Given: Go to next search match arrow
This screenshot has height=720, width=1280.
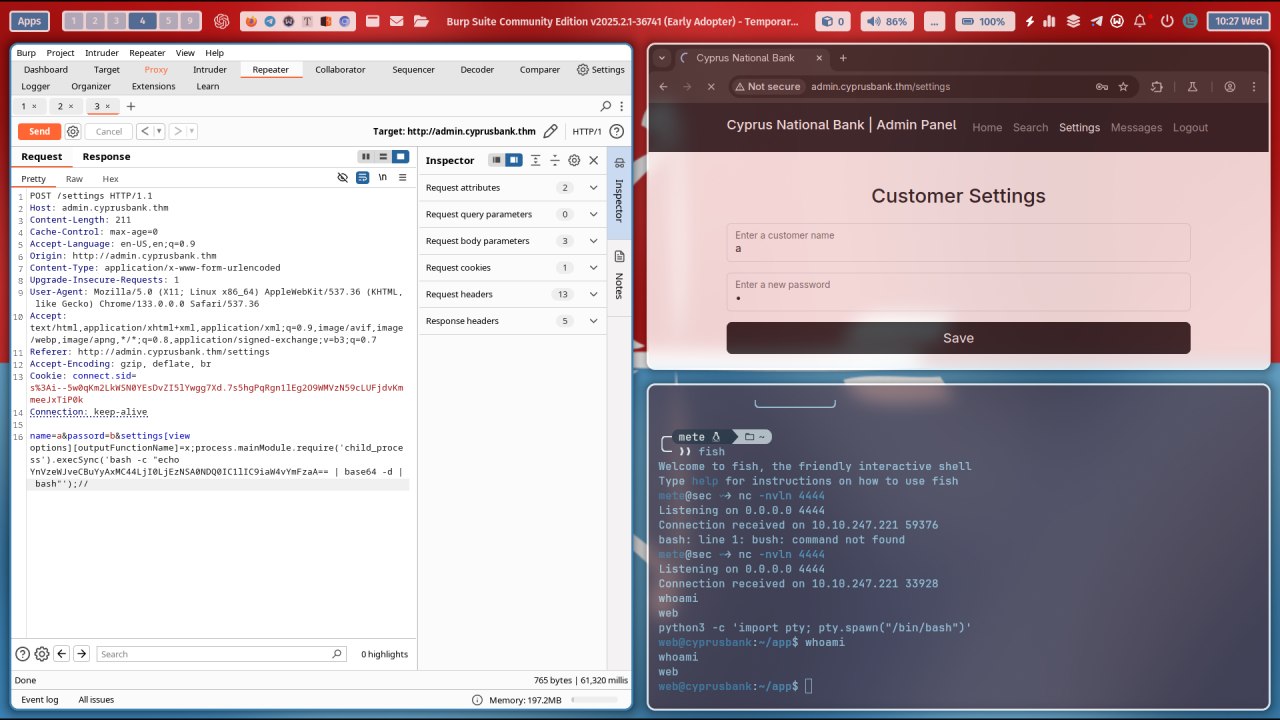Looking at the screenshot, I should click(x=81, y=654).
